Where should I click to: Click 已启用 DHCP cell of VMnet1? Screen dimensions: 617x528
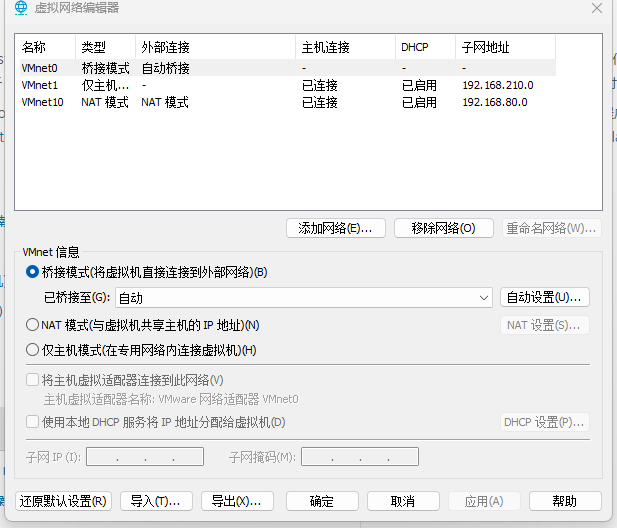(x=419, y=85)
